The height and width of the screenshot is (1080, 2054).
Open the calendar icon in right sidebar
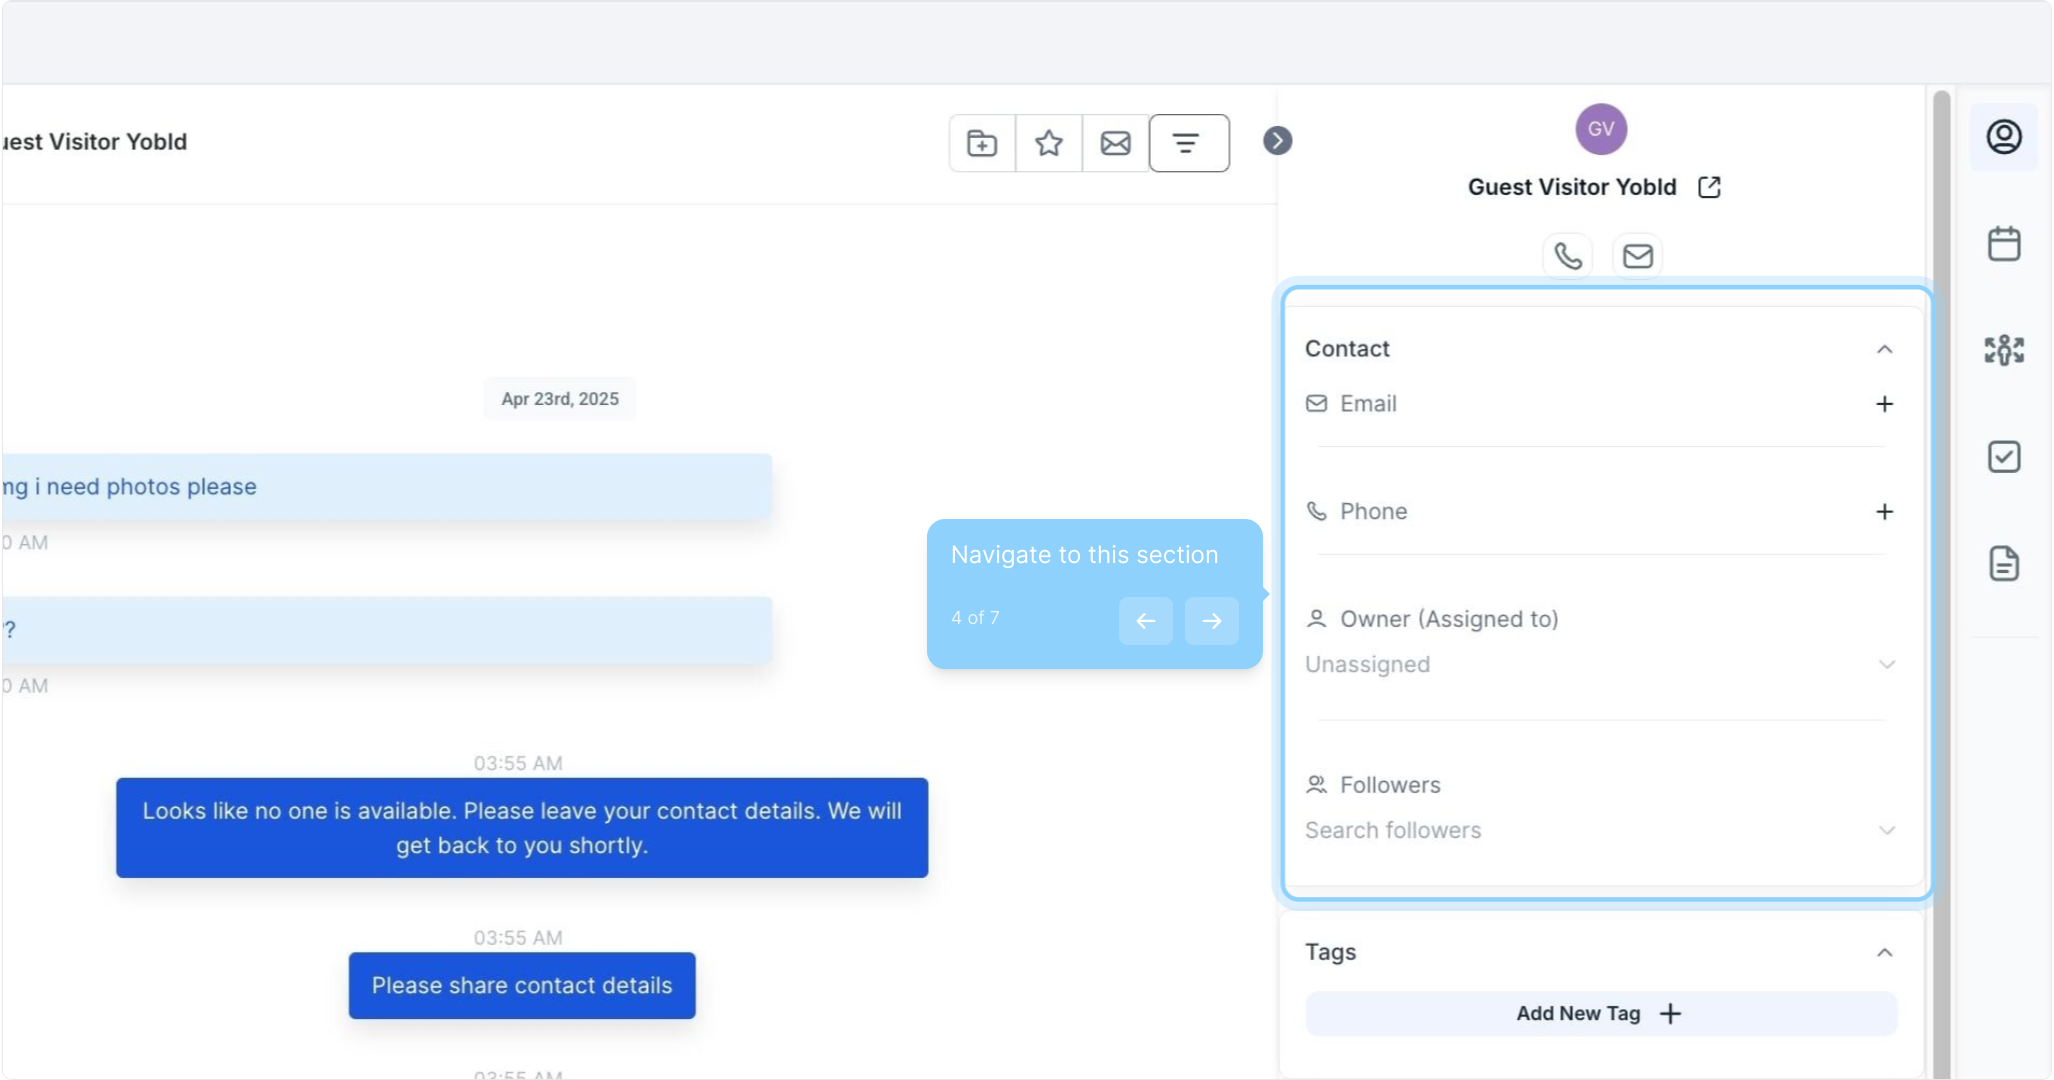(x=2003, y=244)
